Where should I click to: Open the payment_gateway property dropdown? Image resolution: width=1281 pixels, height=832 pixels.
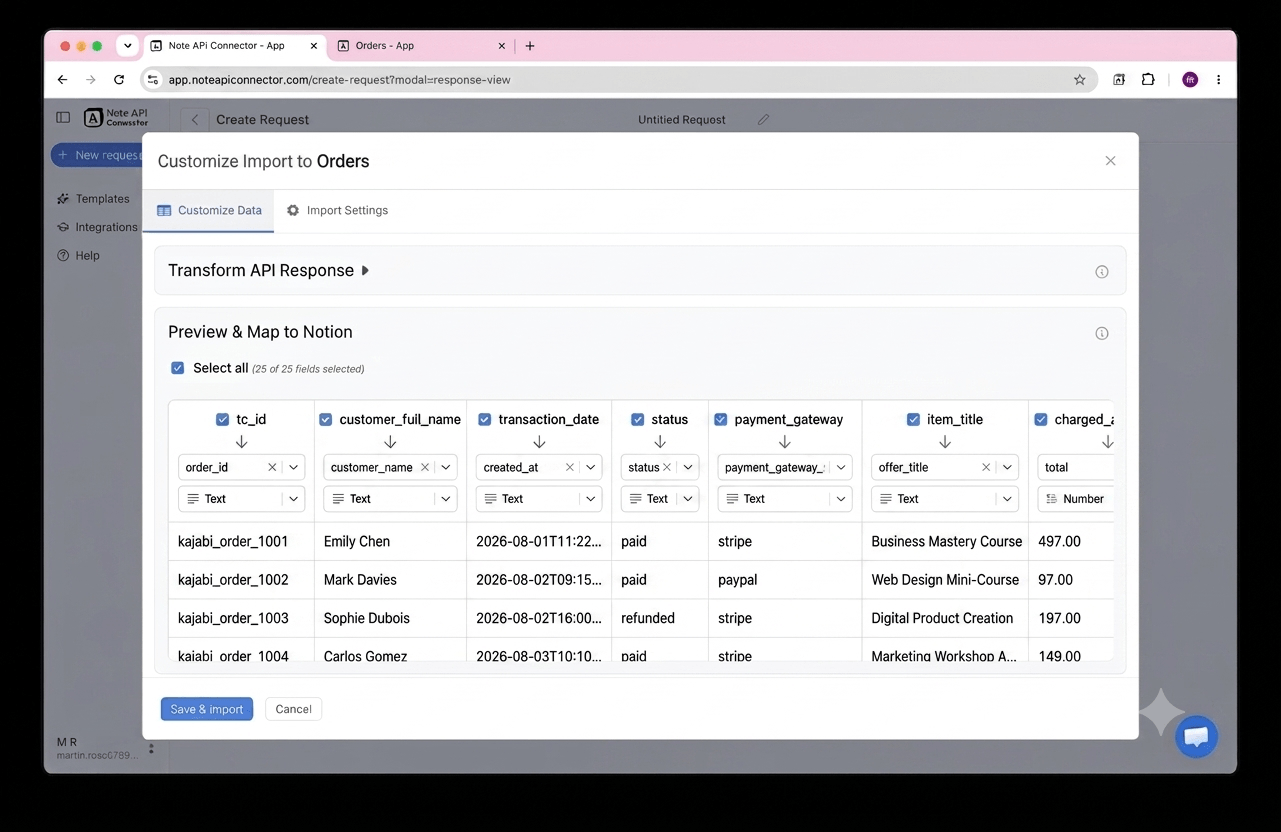pos(841,467)
